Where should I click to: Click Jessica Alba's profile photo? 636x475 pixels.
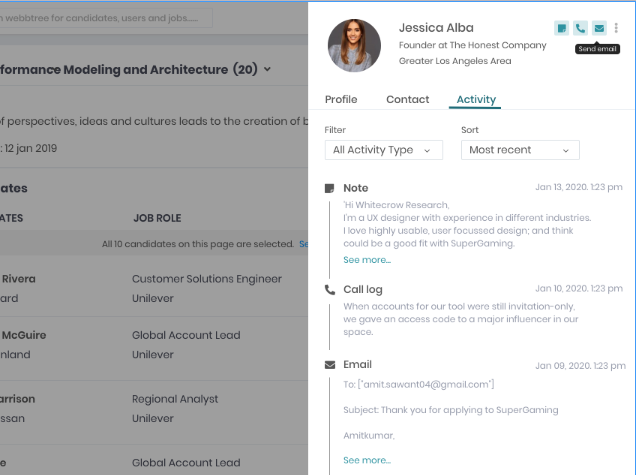tap(354, 45)
